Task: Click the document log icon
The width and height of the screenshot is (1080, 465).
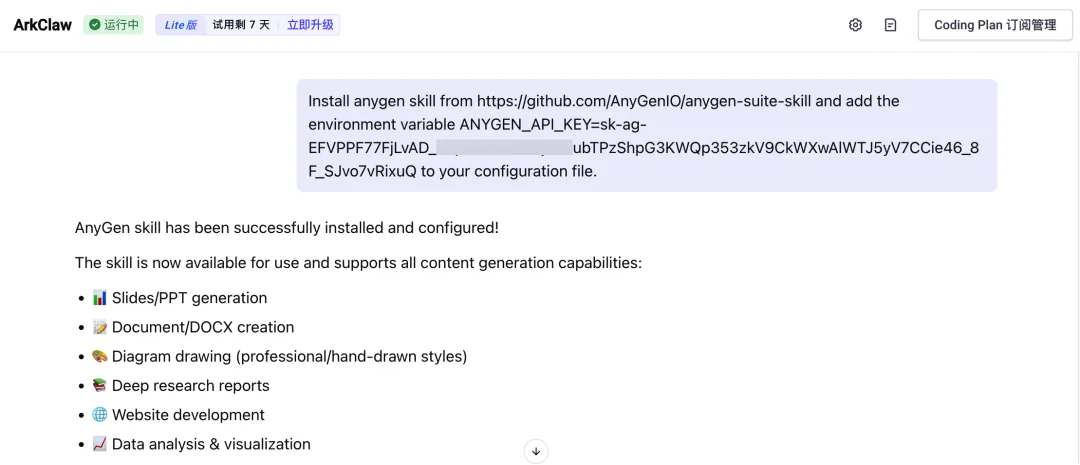Action: point(890,25)
